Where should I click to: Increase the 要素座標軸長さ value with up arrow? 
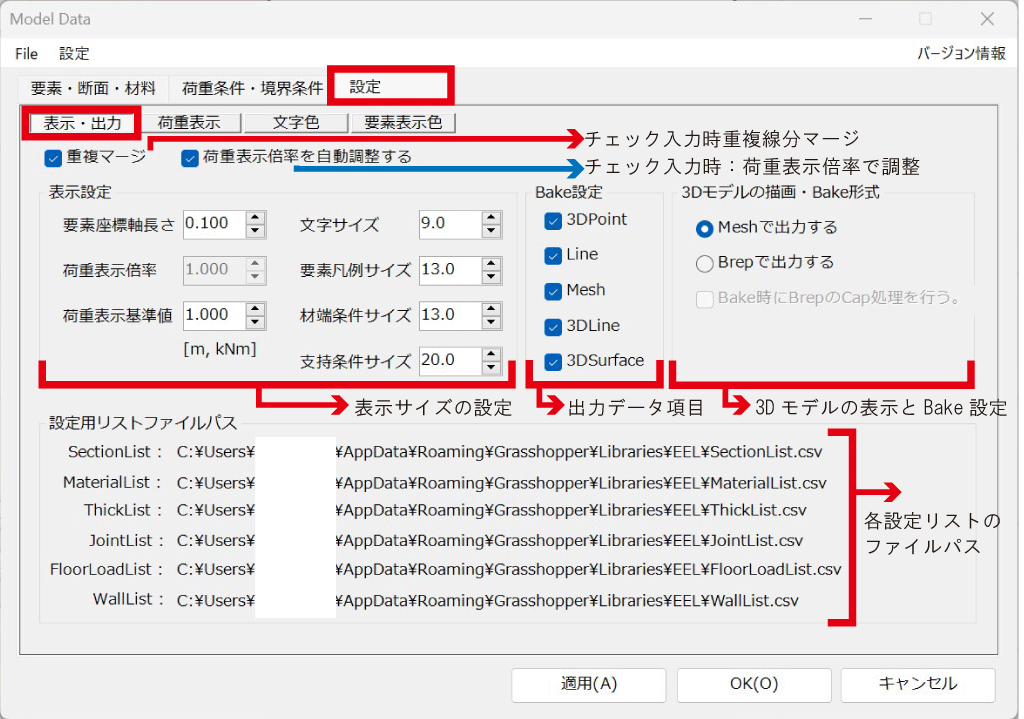click(x=255, y=218)
